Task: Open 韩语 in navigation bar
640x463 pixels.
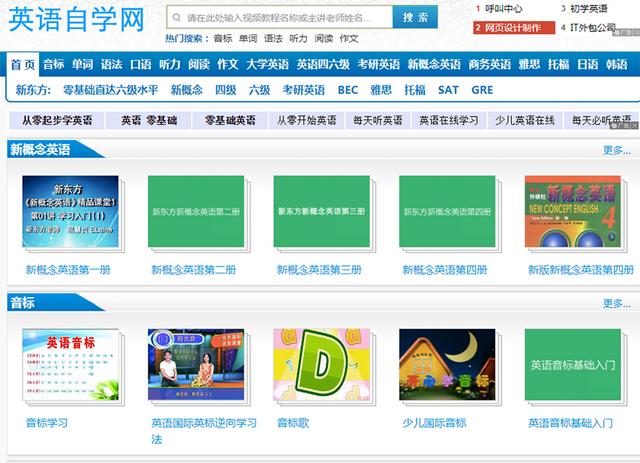Action: [x=616, y=65]
